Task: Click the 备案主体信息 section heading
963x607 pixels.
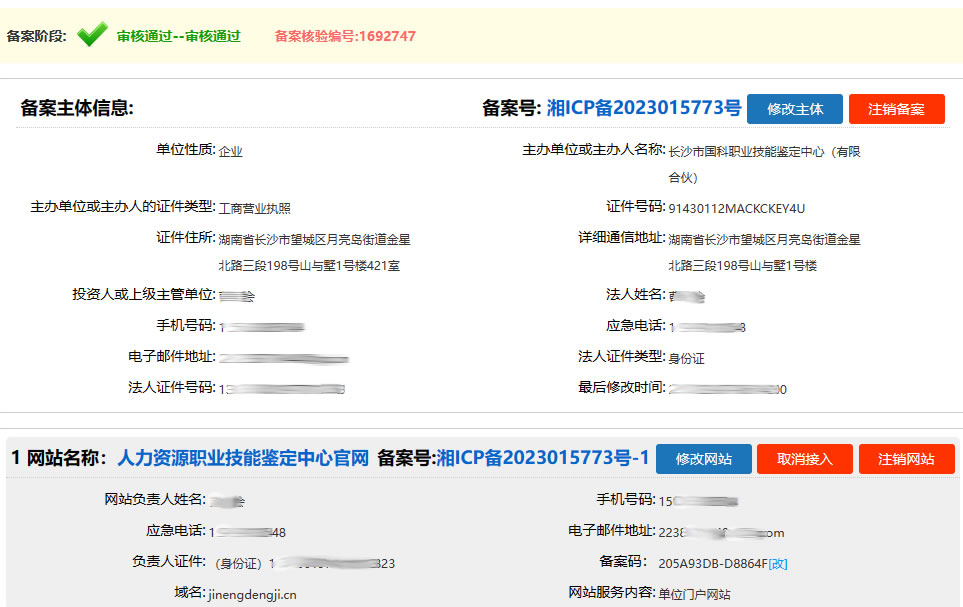Action: [x=77, y=108]
